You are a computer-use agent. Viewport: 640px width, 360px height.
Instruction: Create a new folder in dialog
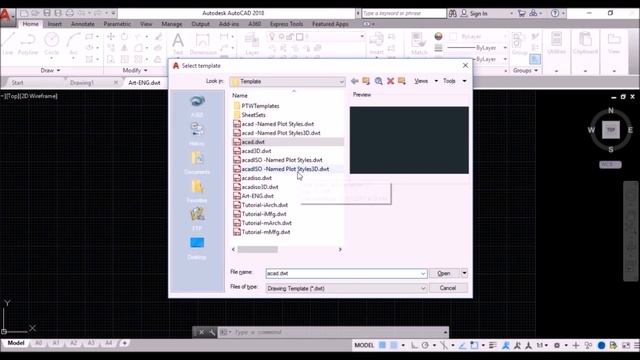[402, 81]
